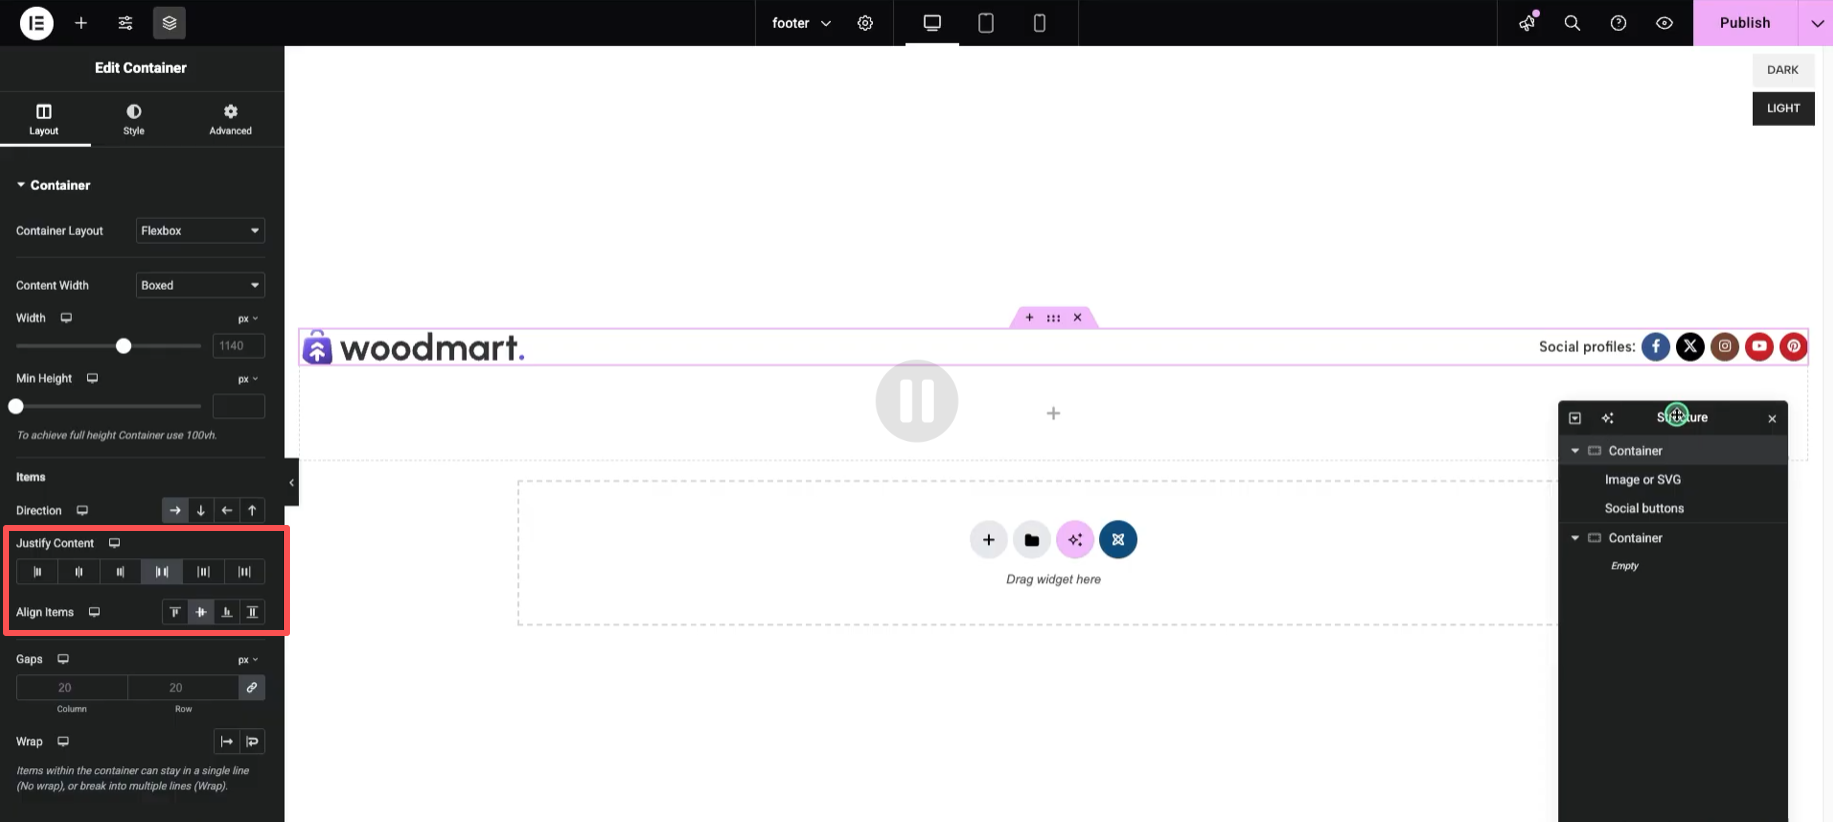Open the footer document dropdown
The width and height of the screenshot is (1833, 822).
coord(801,23)
